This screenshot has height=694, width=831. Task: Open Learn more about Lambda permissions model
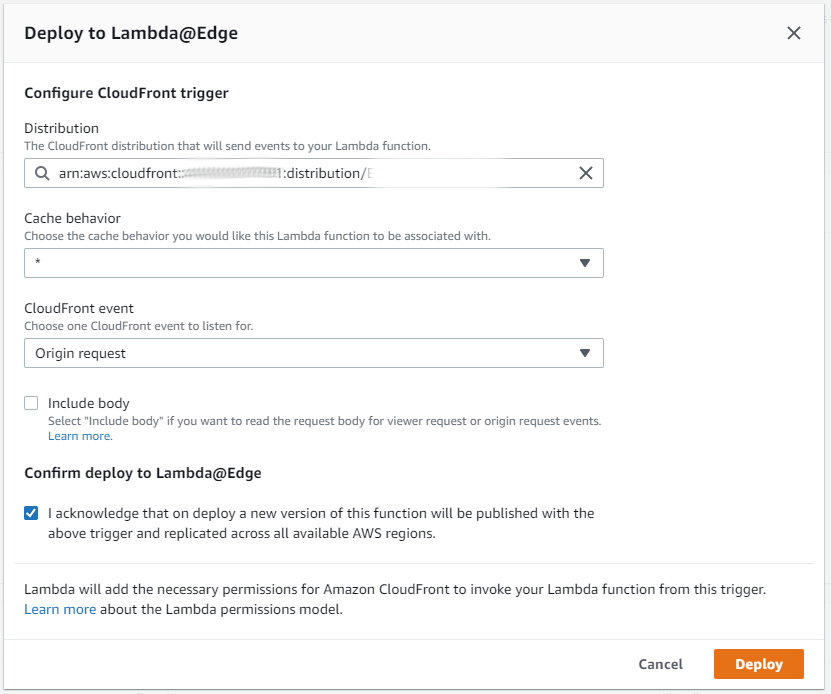(x=60, y=609)
